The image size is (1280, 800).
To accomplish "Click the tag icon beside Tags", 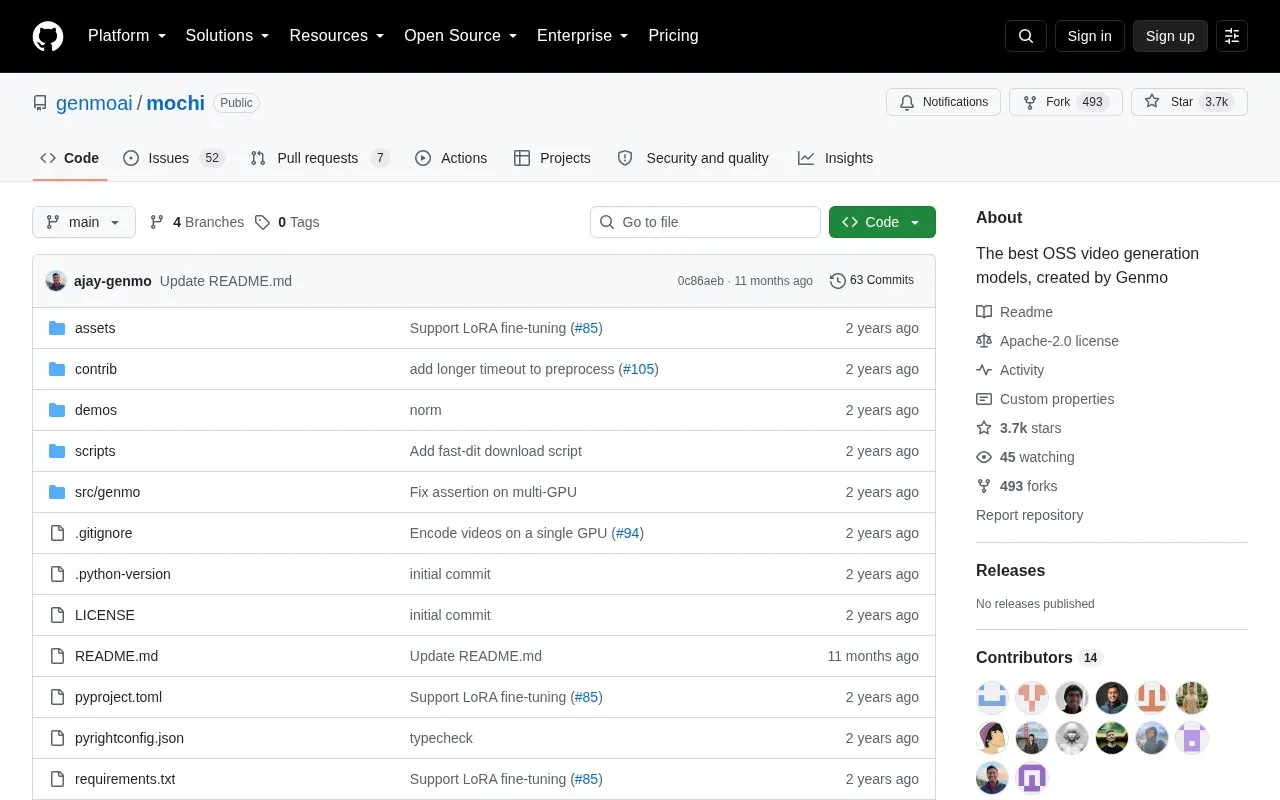I will click(x=262, y=222).
